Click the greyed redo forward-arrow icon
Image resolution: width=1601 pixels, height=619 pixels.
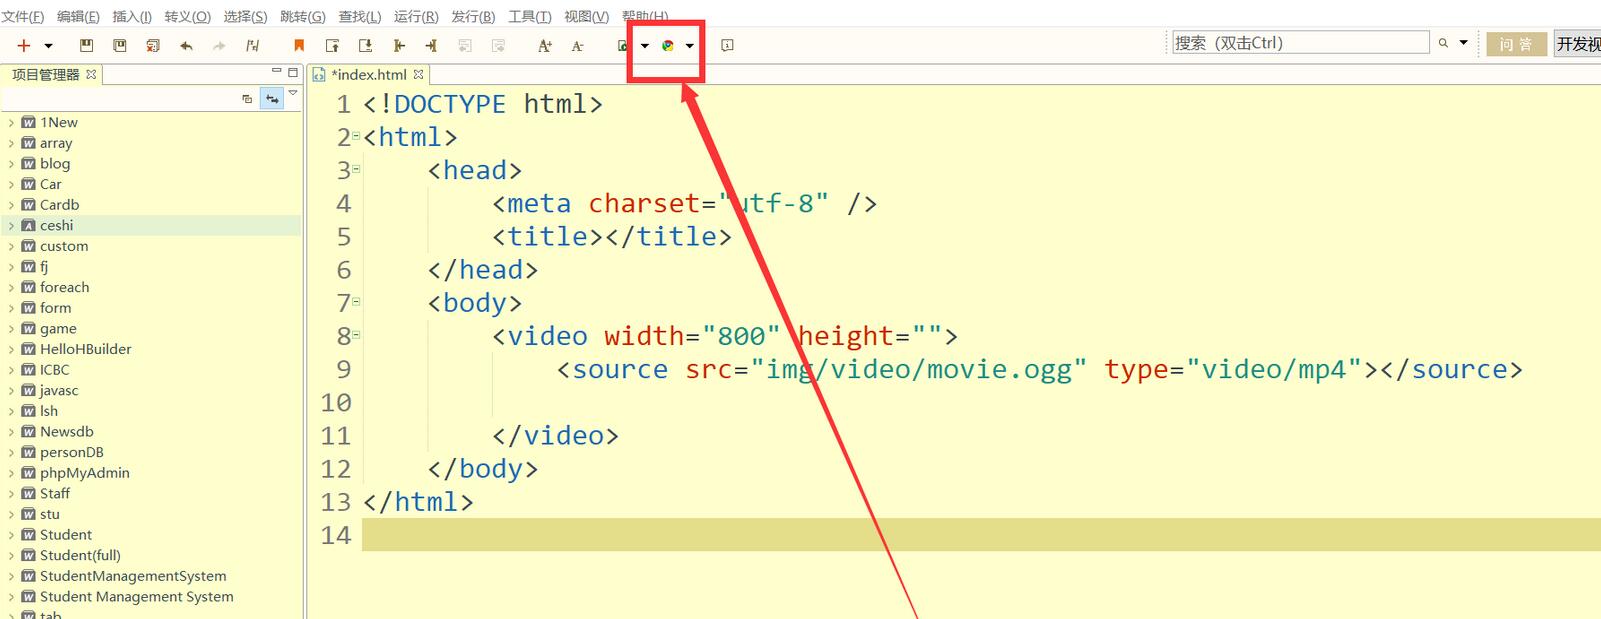(219, 45)
